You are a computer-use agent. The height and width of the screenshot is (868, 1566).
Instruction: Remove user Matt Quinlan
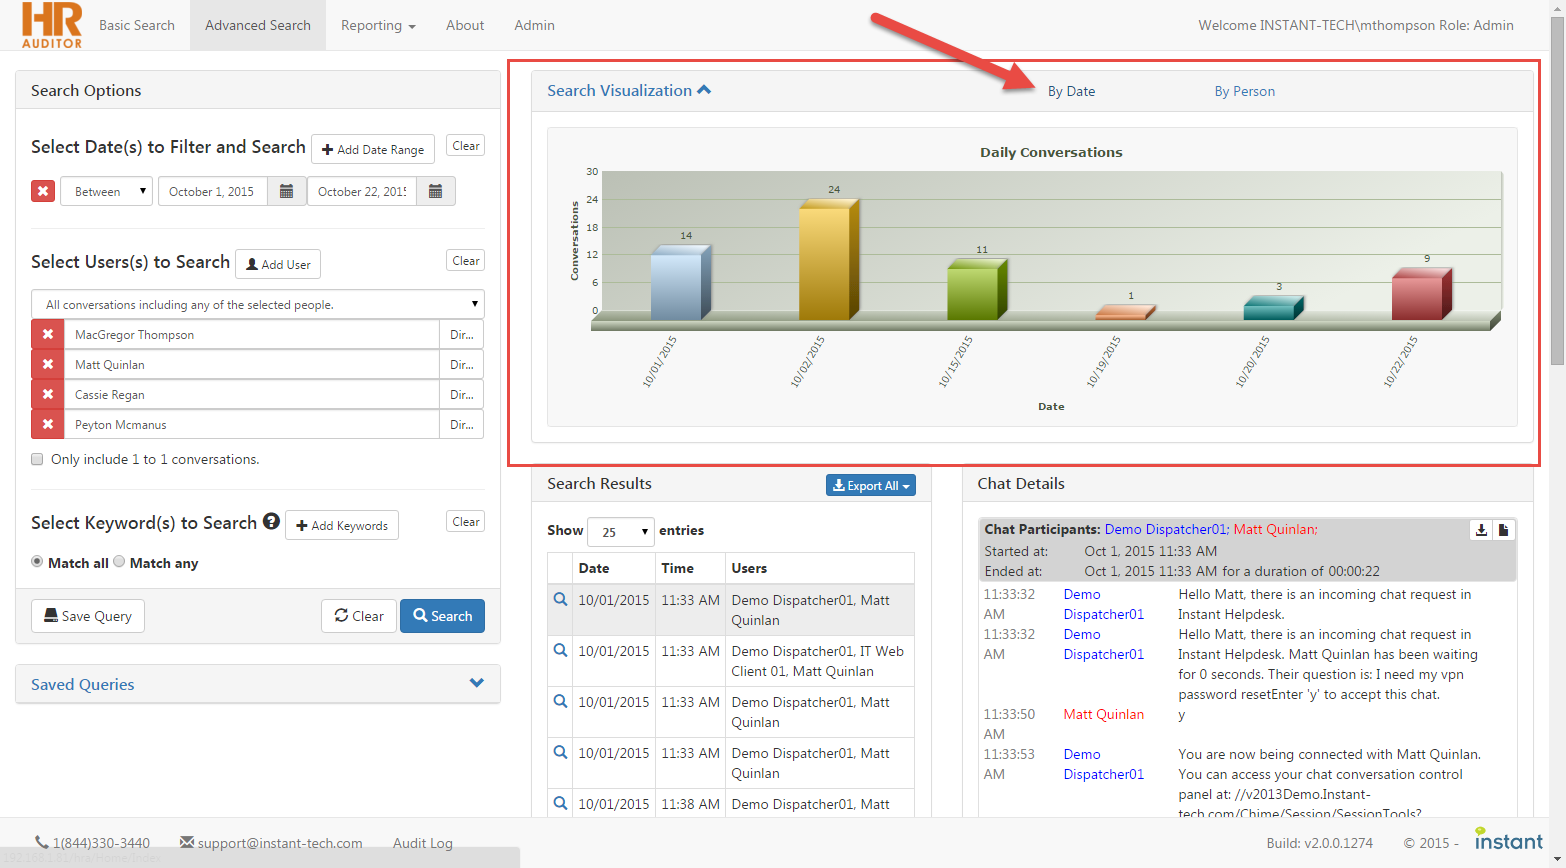tap(48, 364)
